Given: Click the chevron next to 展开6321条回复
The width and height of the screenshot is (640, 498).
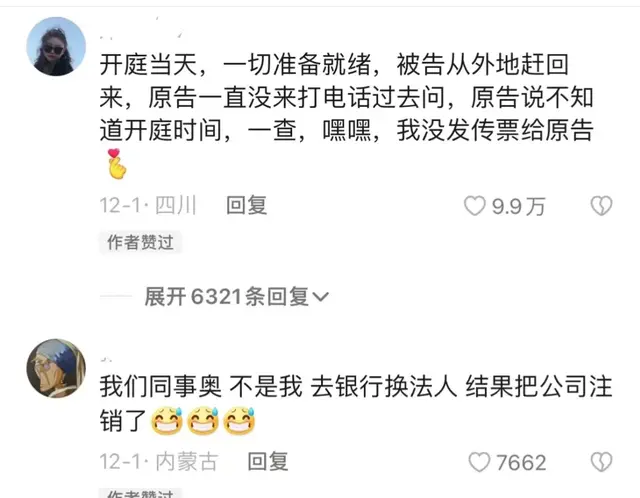Looking at the screenshot, I should click(320, 297).
